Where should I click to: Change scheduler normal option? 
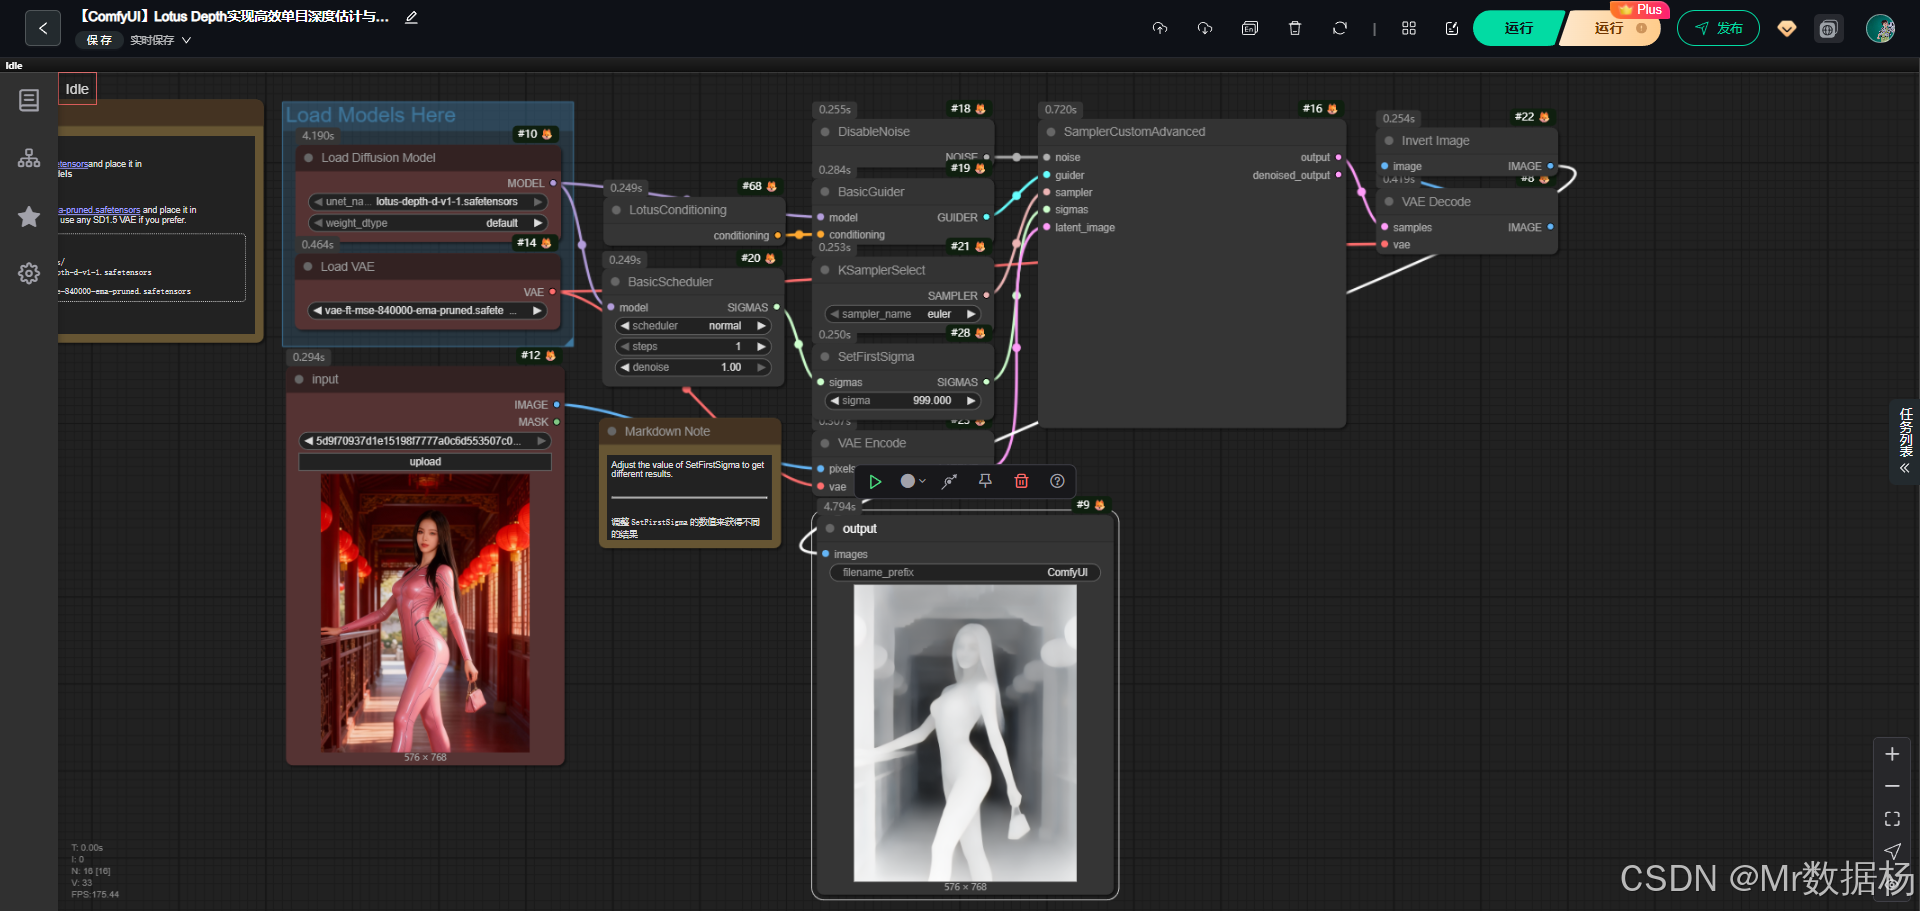[x=693, y=326]
